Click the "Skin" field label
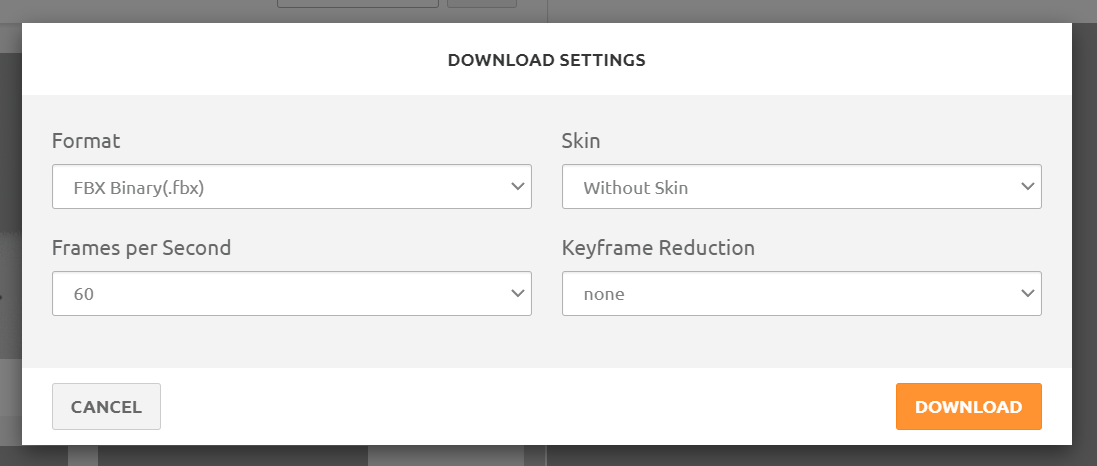 [x=581, y=141]
